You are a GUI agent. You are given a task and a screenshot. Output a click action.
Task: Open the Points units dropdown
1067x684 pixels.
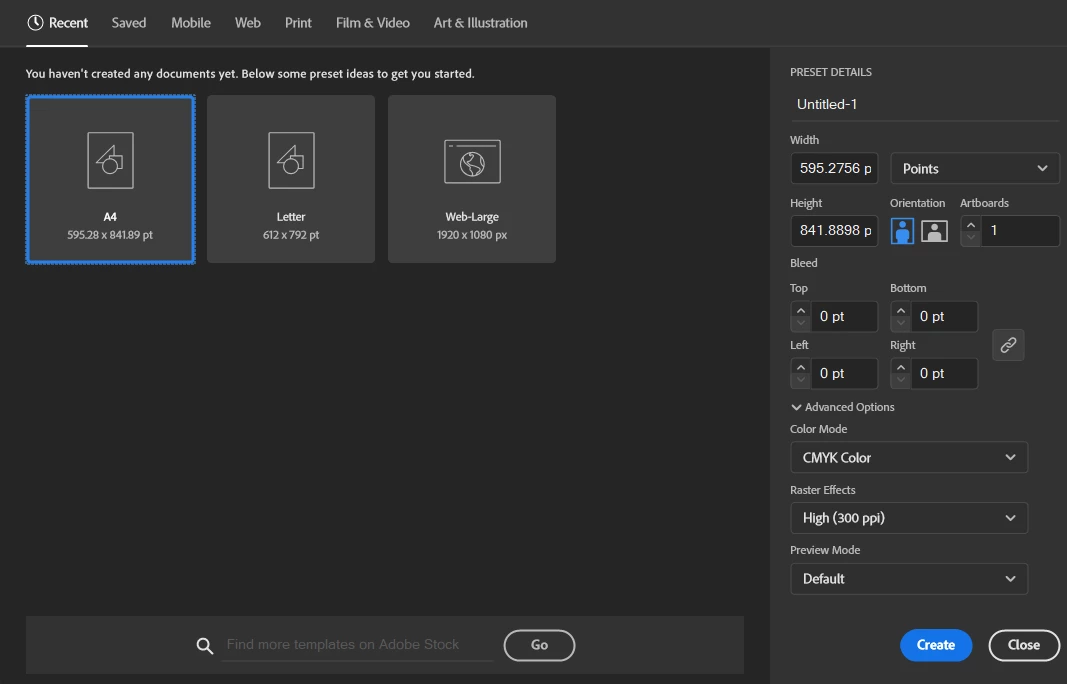974,168
